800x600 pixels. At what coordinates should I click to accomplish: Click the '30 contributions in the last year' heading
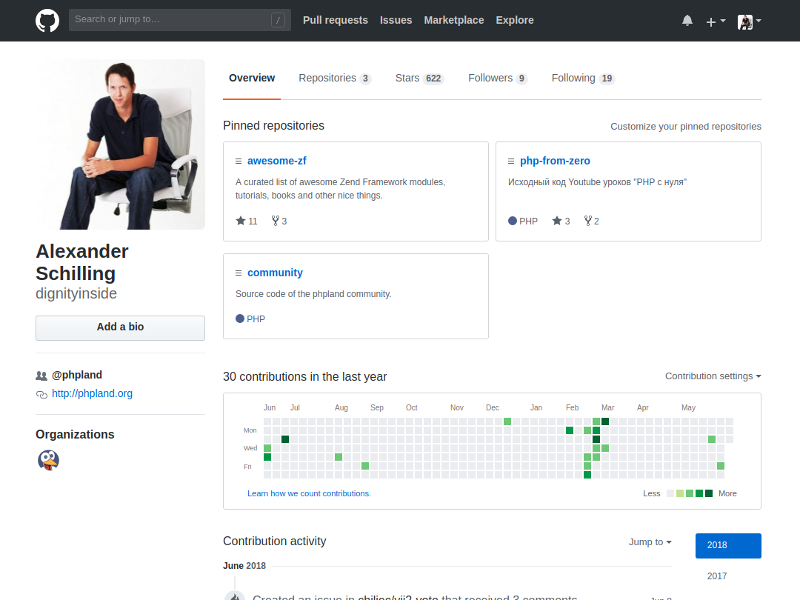click(x=305, y=377)
